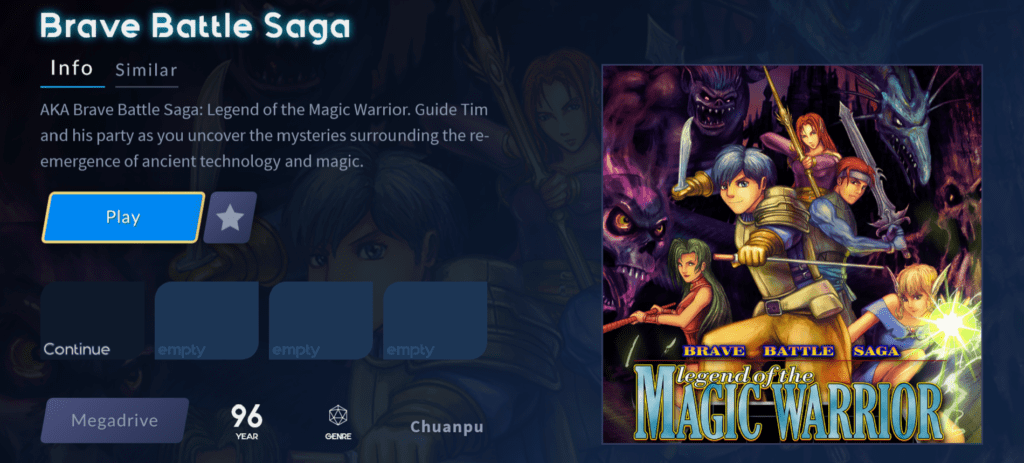Image resolution: width=1024 pixels, height=463 pixels.
Task: Click the Megadrive platform button
Action: click(x=115, y=421)
